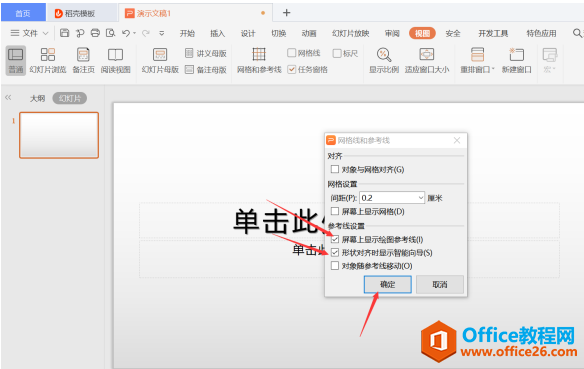Click 取消 to cancel dialog
The image size is (584, 369).
click(x=439, y=284)
